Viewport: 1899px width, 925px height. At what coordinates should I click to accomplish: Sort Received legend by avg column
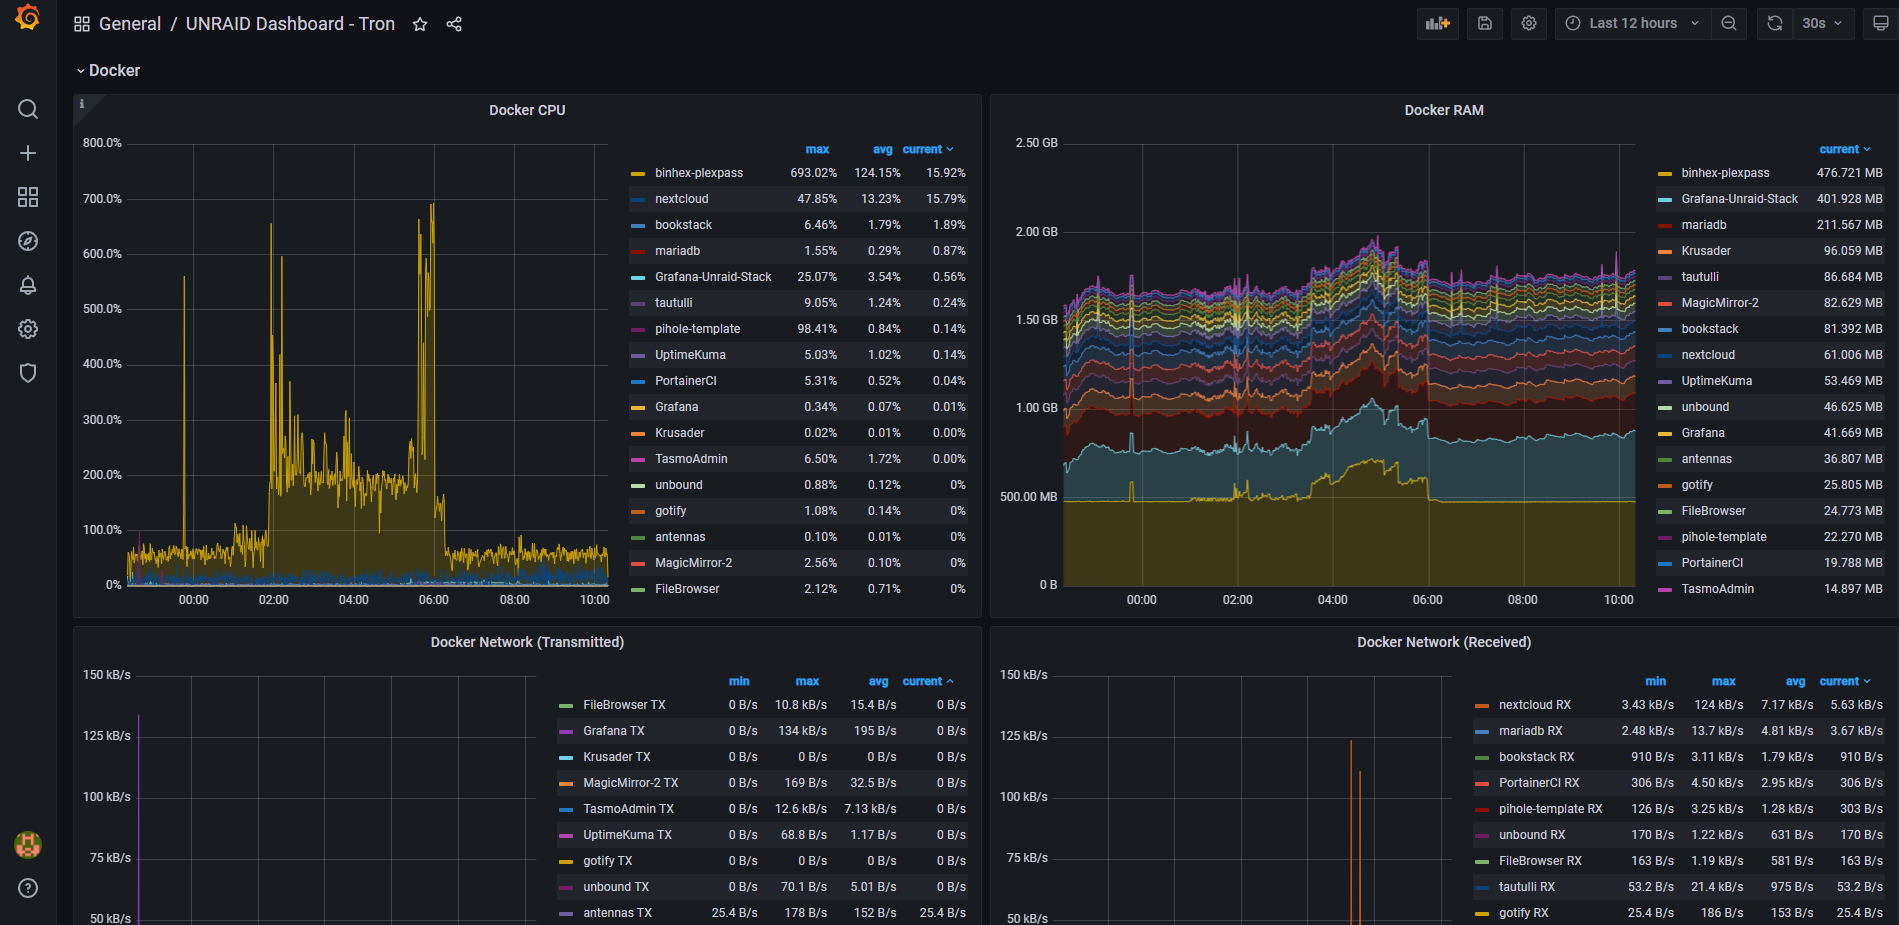[x=1796, y=681]
